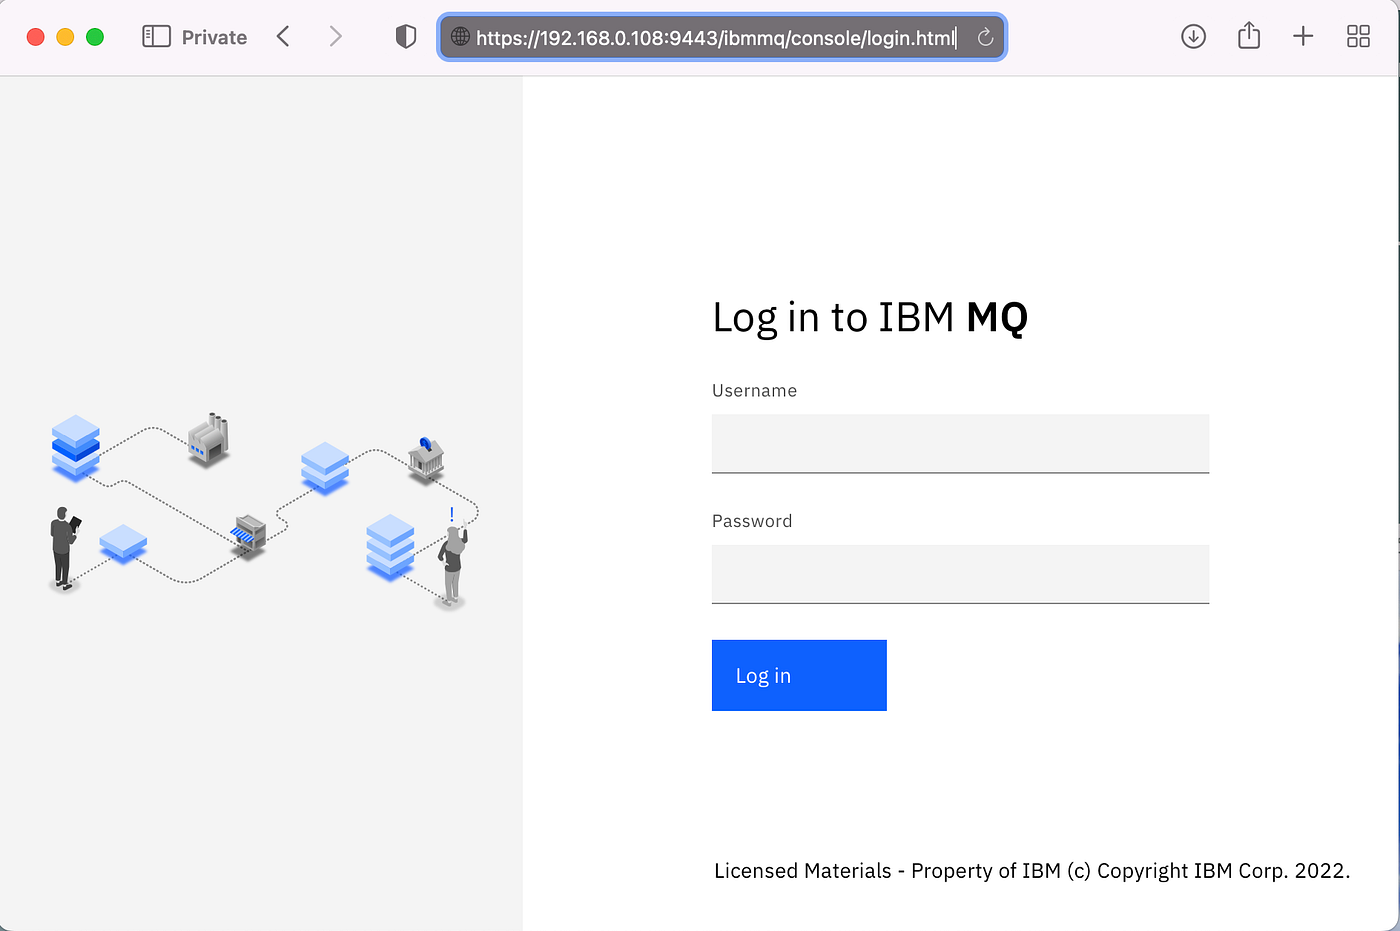The image size is (1400, 931).
Task: Click the privacy shield icon
Action: pyautogui.click(x=406, y=36)
